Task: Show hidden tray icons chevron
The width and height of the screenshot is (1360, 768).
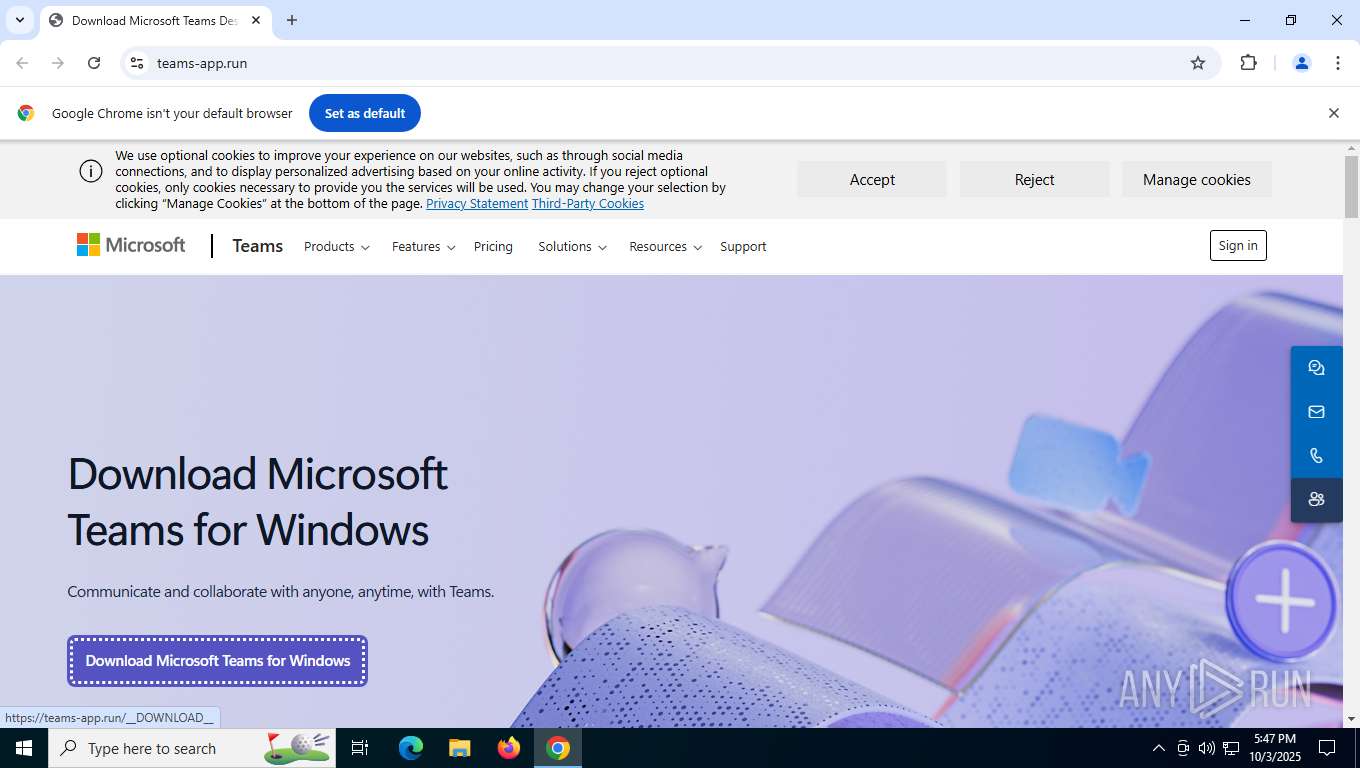Action: [x=1159, y=748]
